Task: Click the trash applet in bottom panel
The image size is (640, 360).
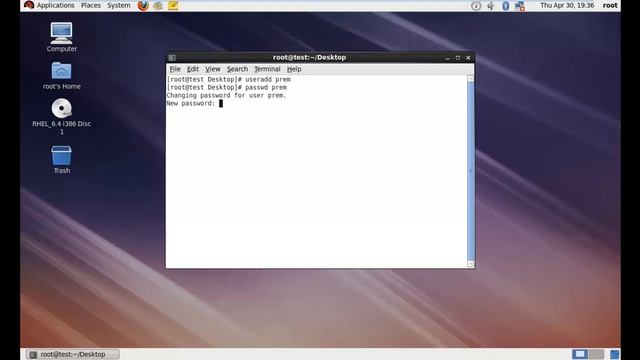Action: point(615,354)
